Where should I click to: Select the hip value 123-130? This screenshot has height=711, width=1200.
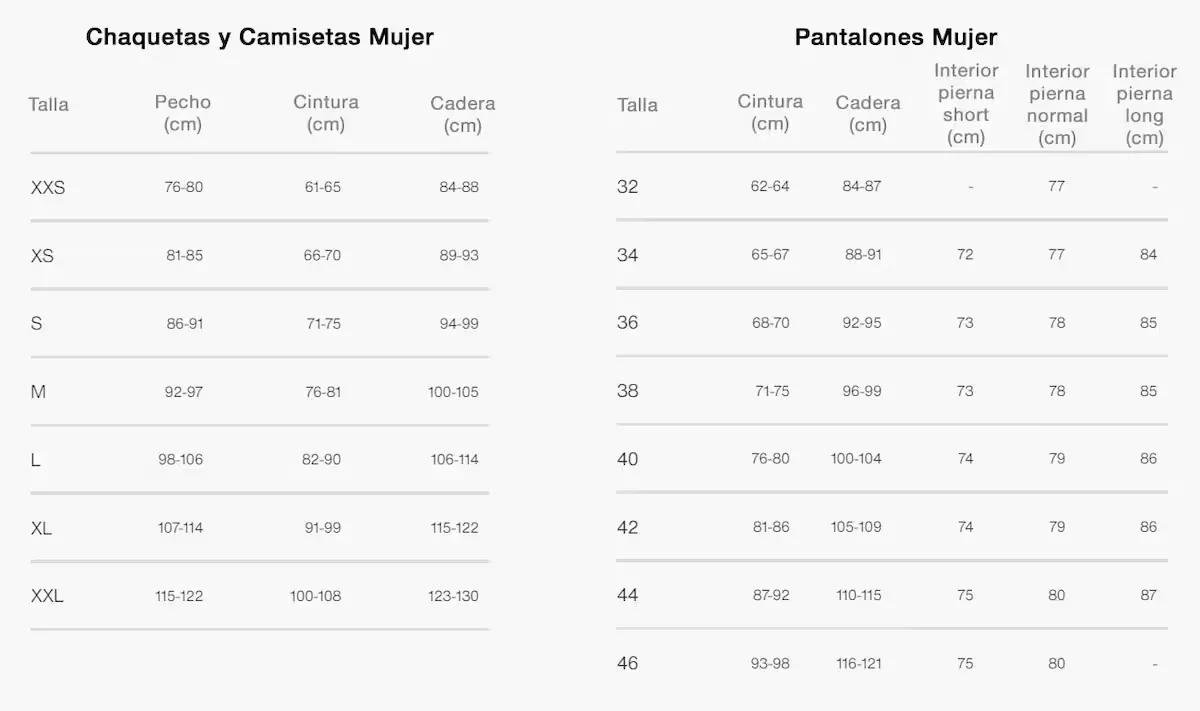pos(453,596)
